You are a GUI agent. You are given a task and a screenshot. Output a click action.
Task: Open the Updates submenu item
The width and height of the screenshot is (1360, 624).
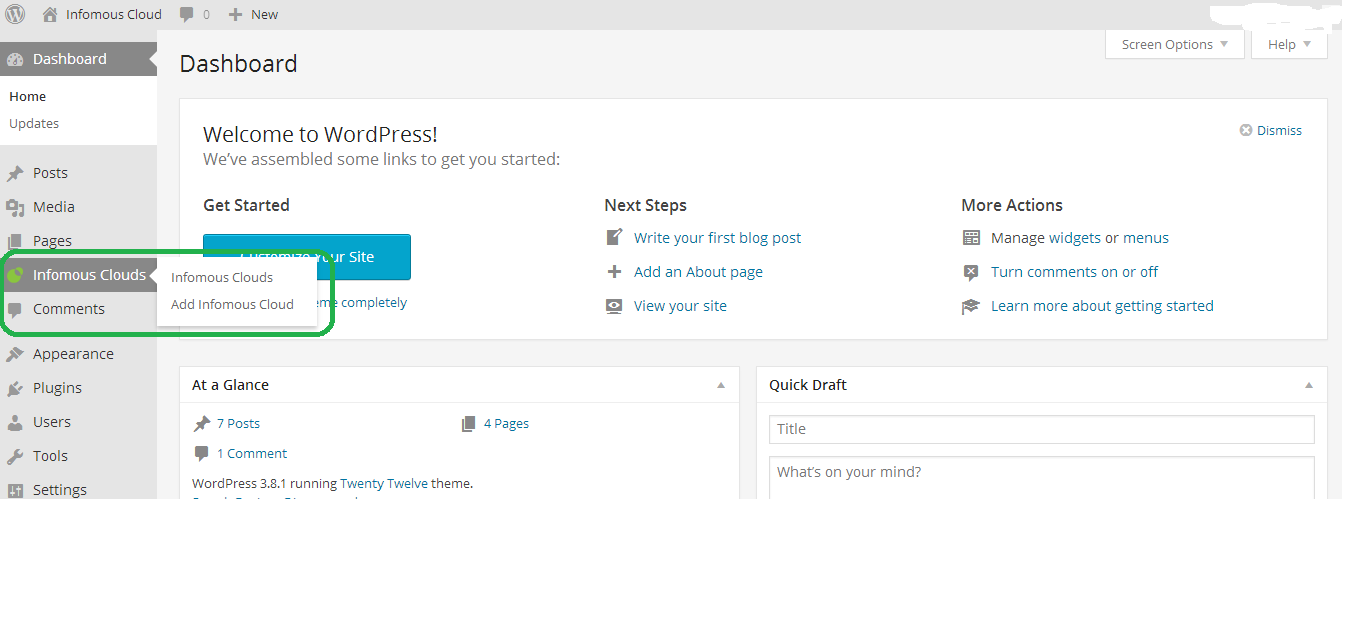[34, 124]
